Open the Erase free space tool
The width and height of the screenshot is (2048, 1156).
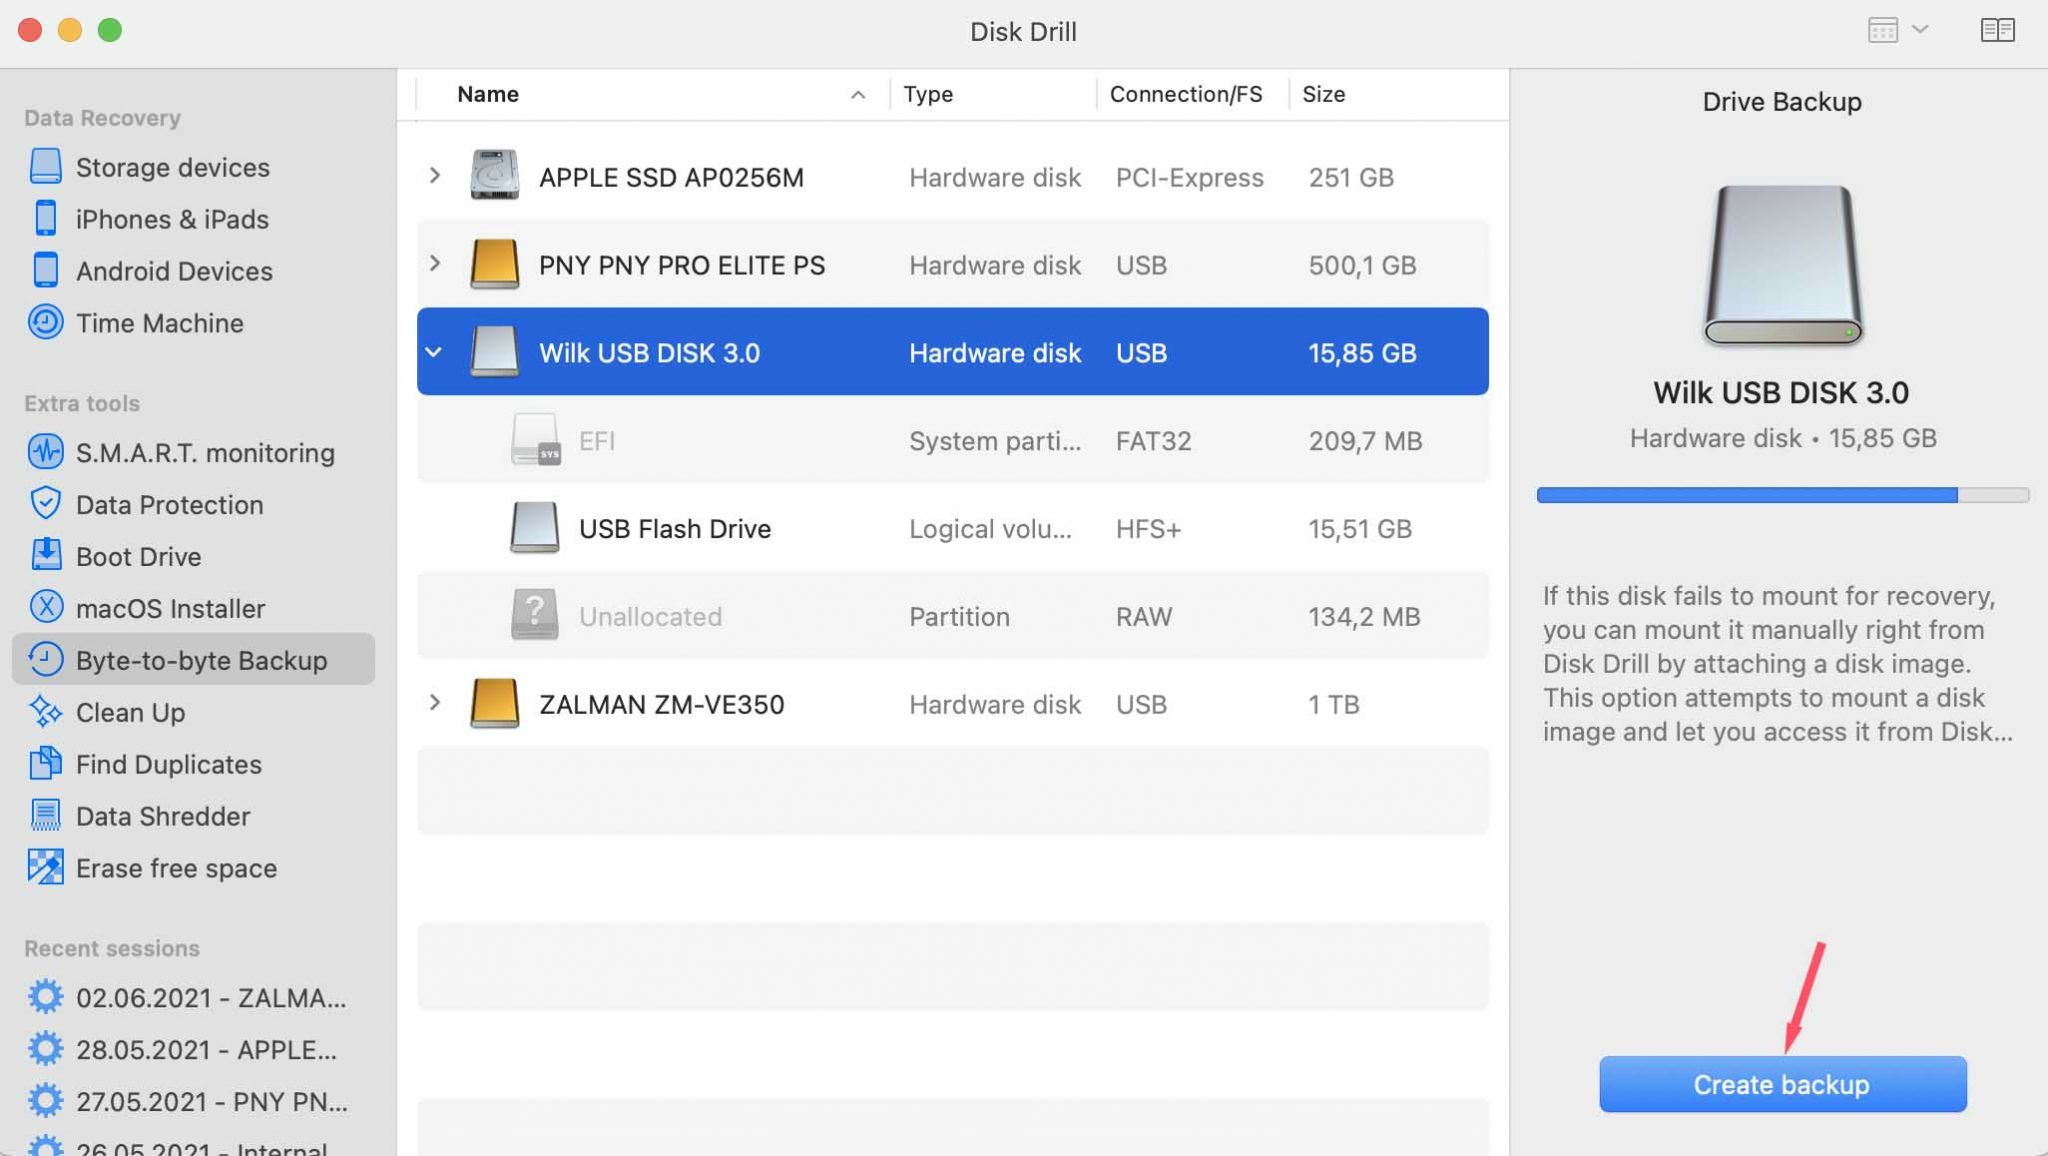click(x=176, y=868)
